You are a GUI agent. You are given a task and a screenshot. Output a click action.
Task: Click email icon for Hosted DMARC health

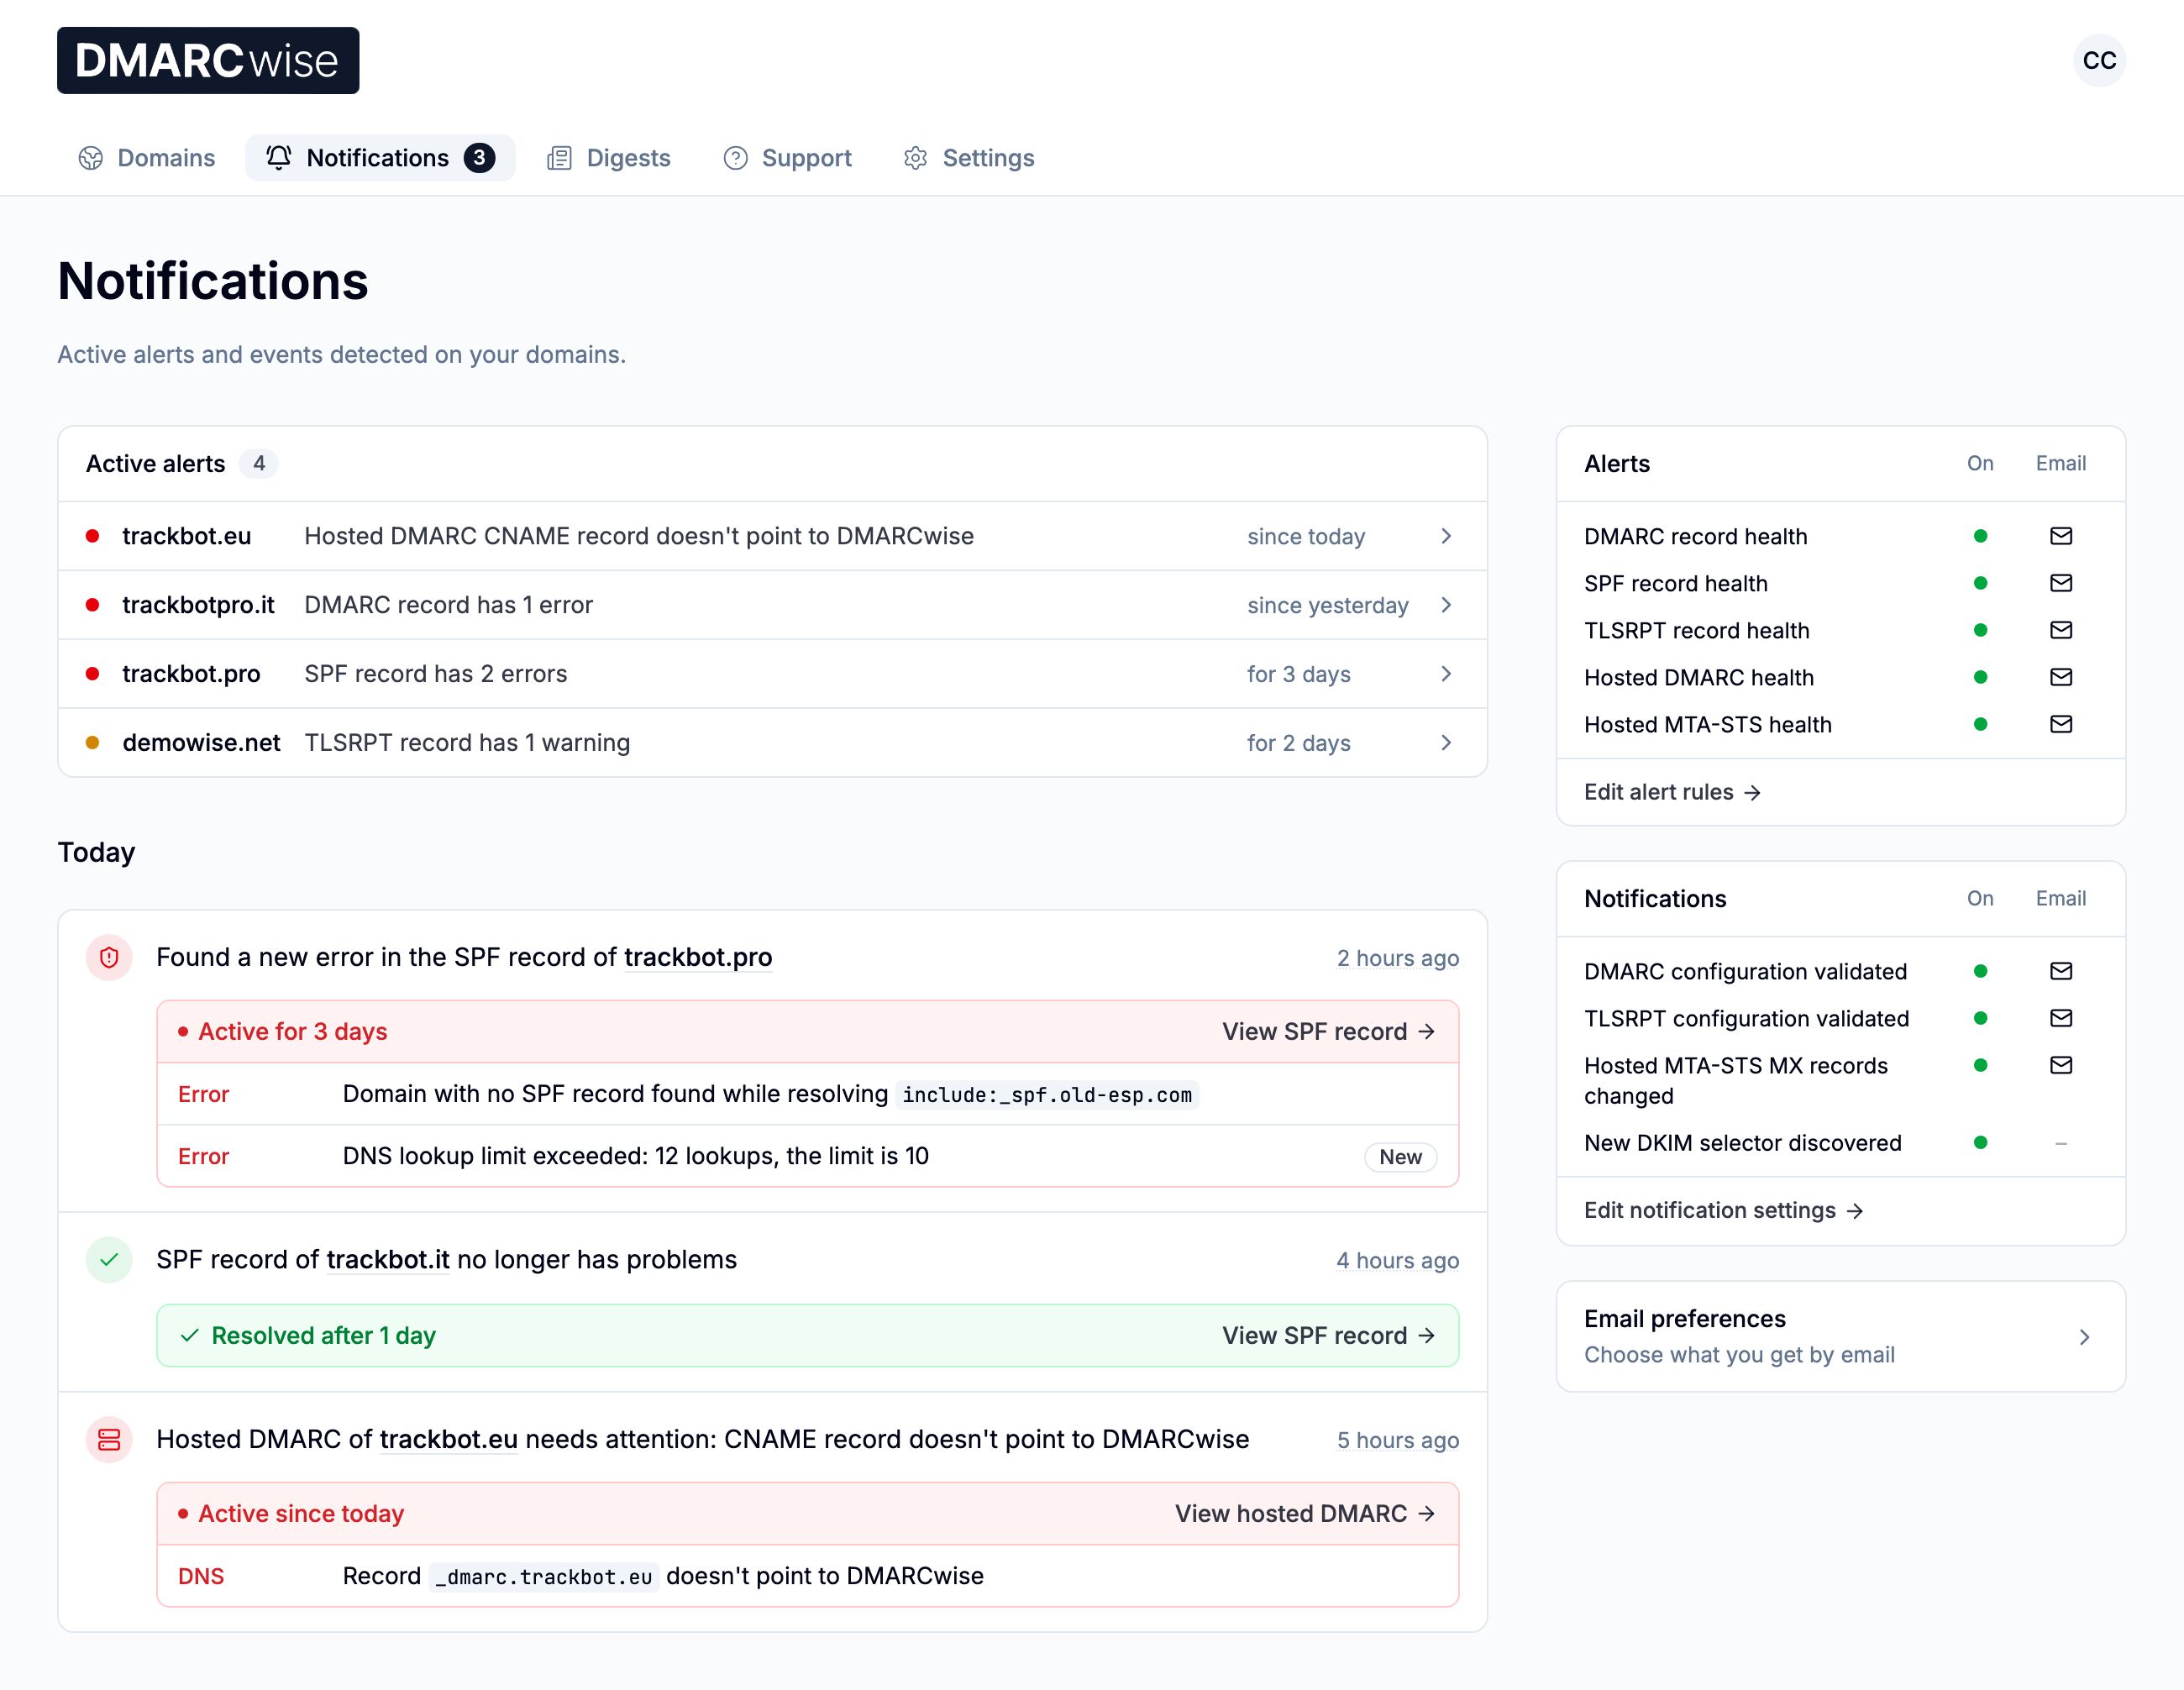[2061, 677]
